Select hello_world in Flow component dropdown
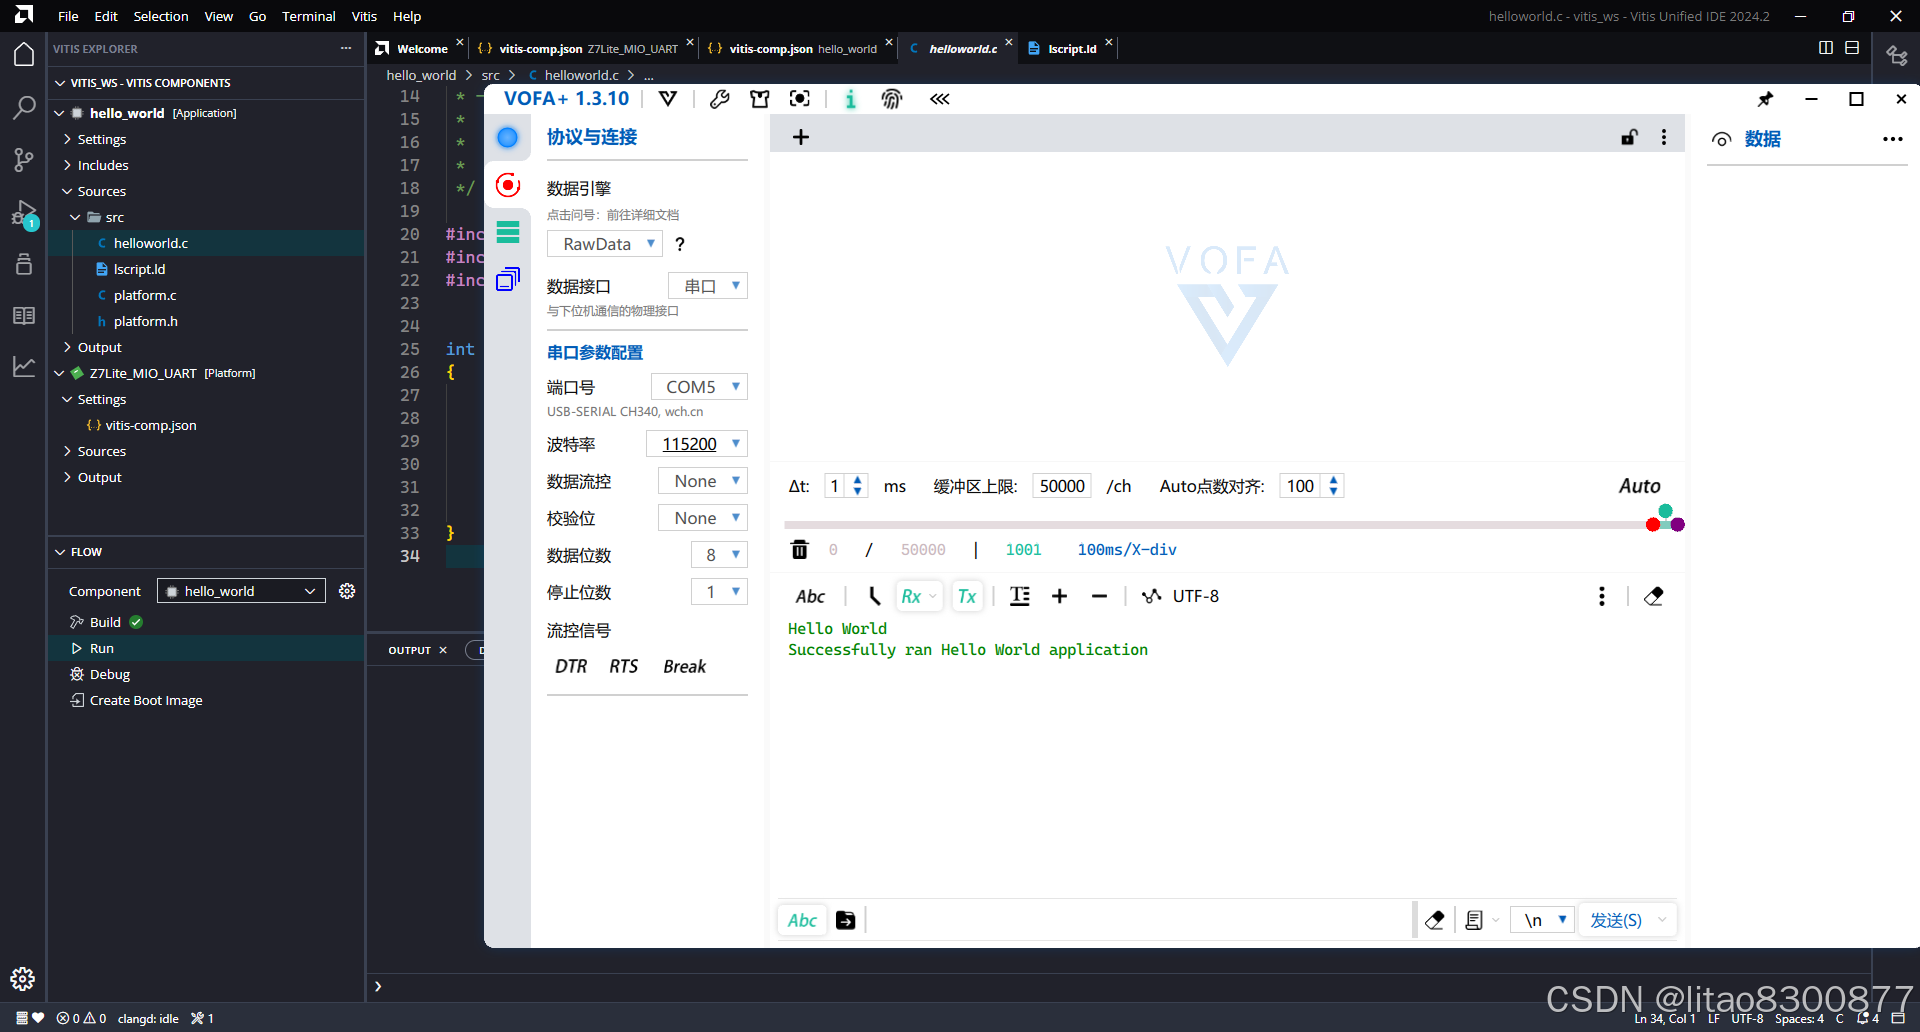Screen dimensions: 1920x1032 242,591
